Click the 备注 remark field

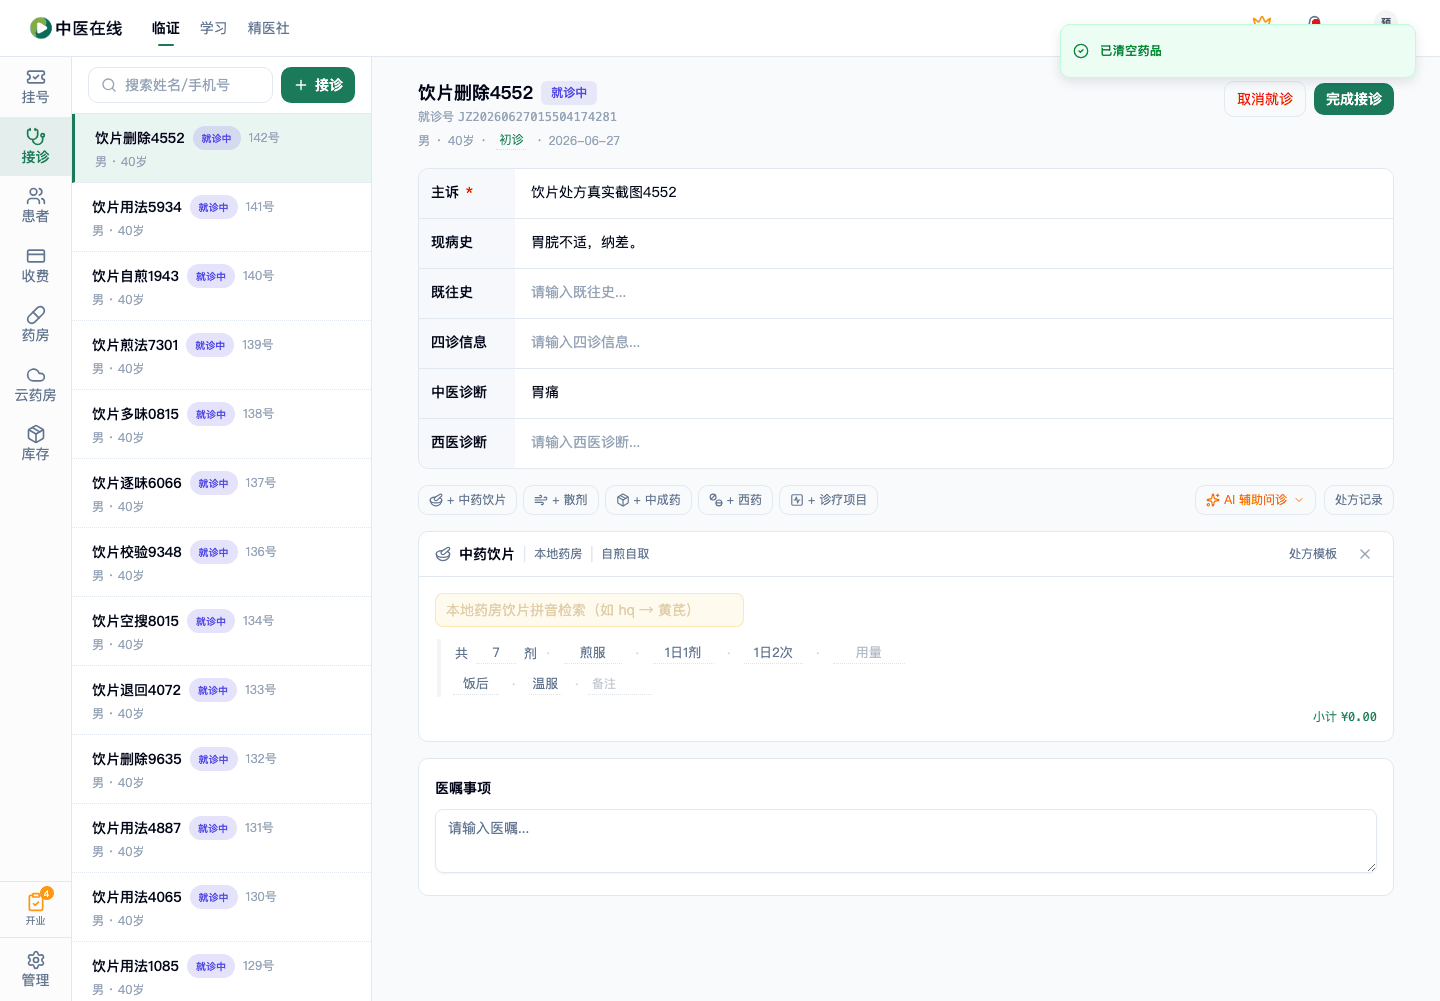(620, 684)
